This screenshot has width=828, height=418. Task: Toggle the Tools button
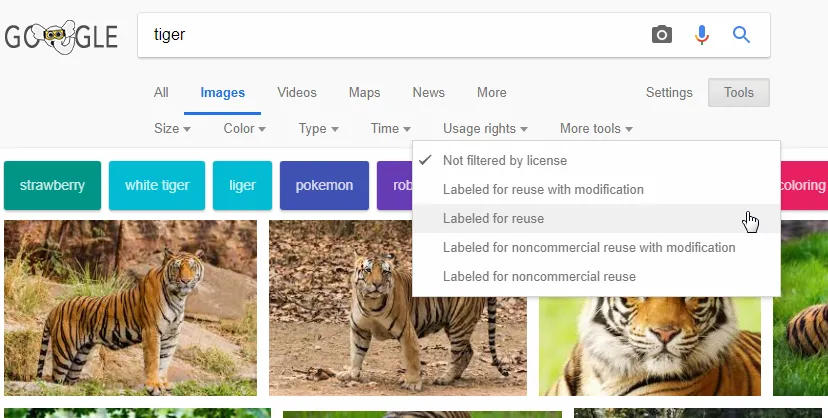pos(739,92)
